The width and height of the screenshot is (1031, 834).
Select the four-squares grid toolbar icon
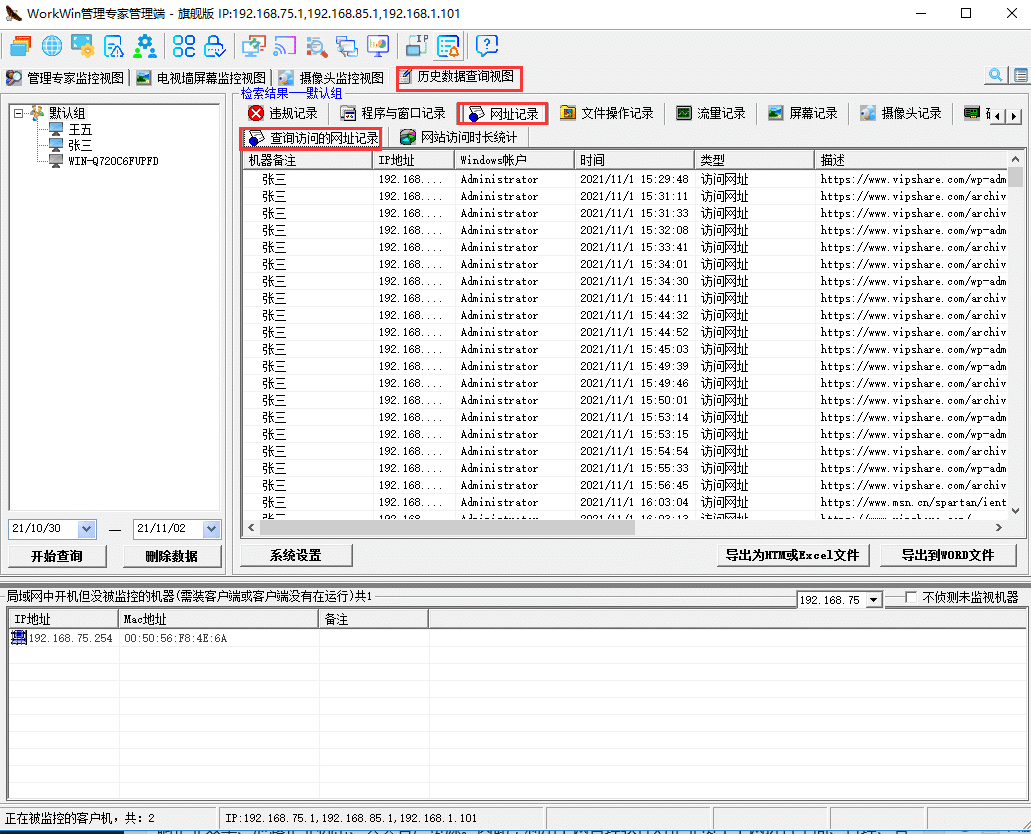point(184,46)
